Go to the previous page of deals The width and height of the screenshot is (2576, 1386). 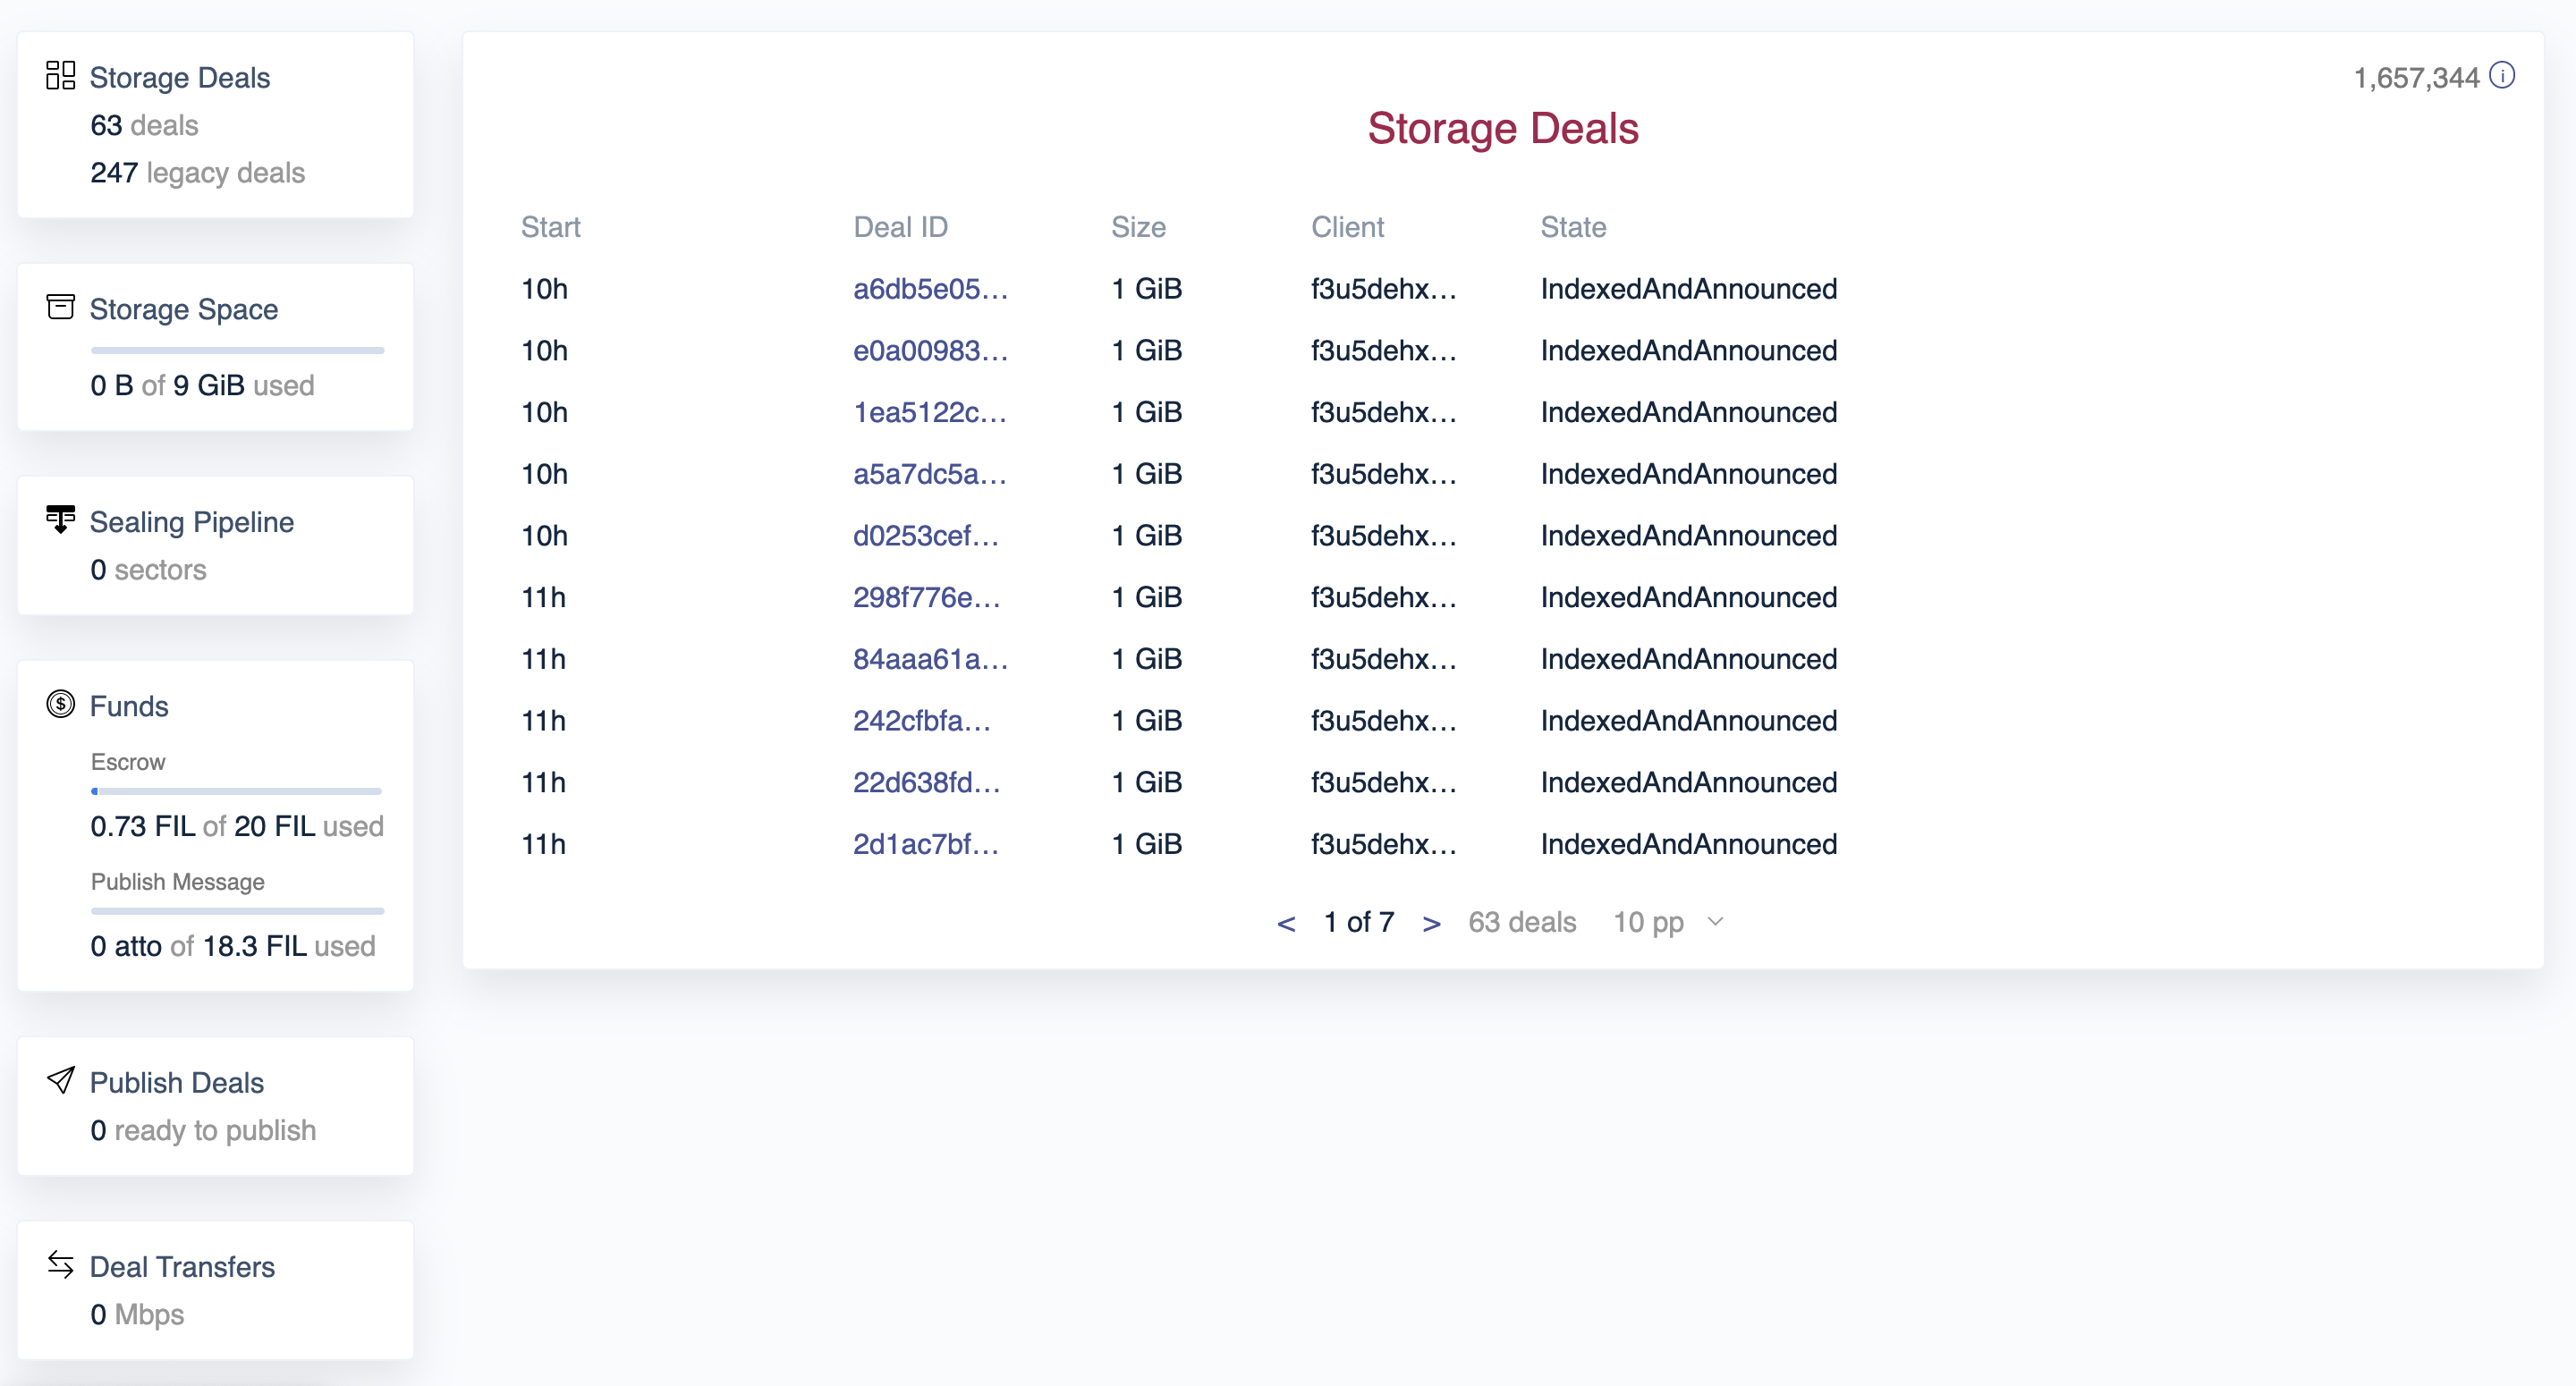point(1286,923)
